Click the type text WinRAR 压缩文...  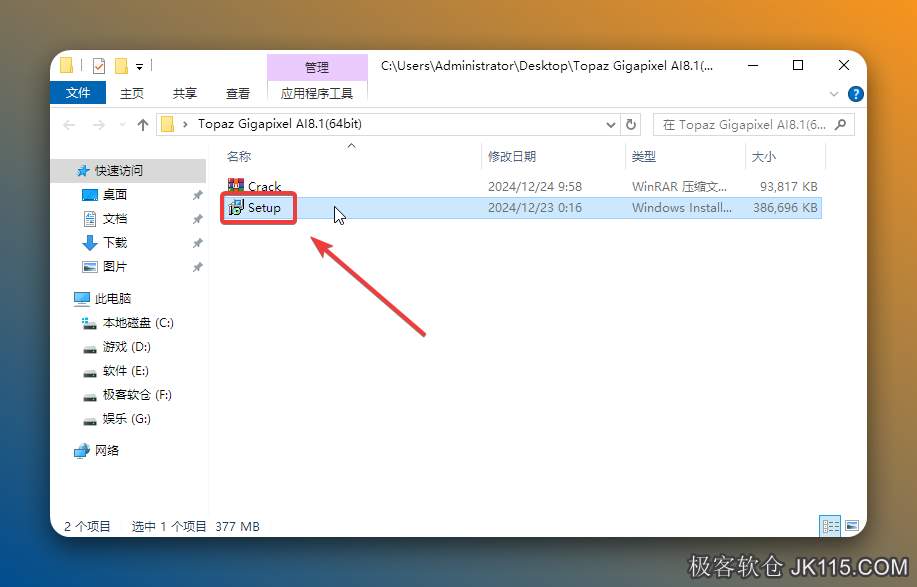tap(679, 186)
